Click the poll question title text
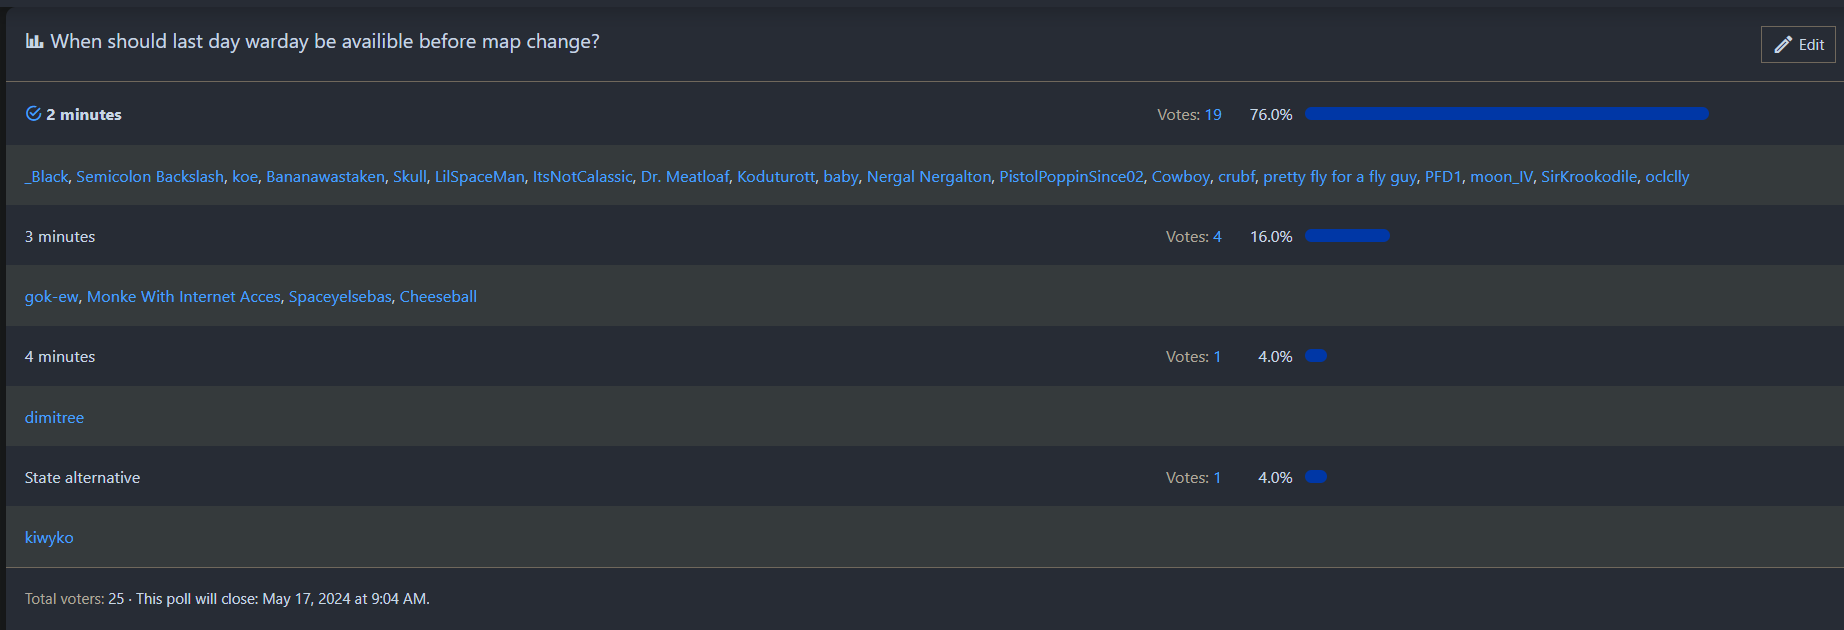 point(325,42)
